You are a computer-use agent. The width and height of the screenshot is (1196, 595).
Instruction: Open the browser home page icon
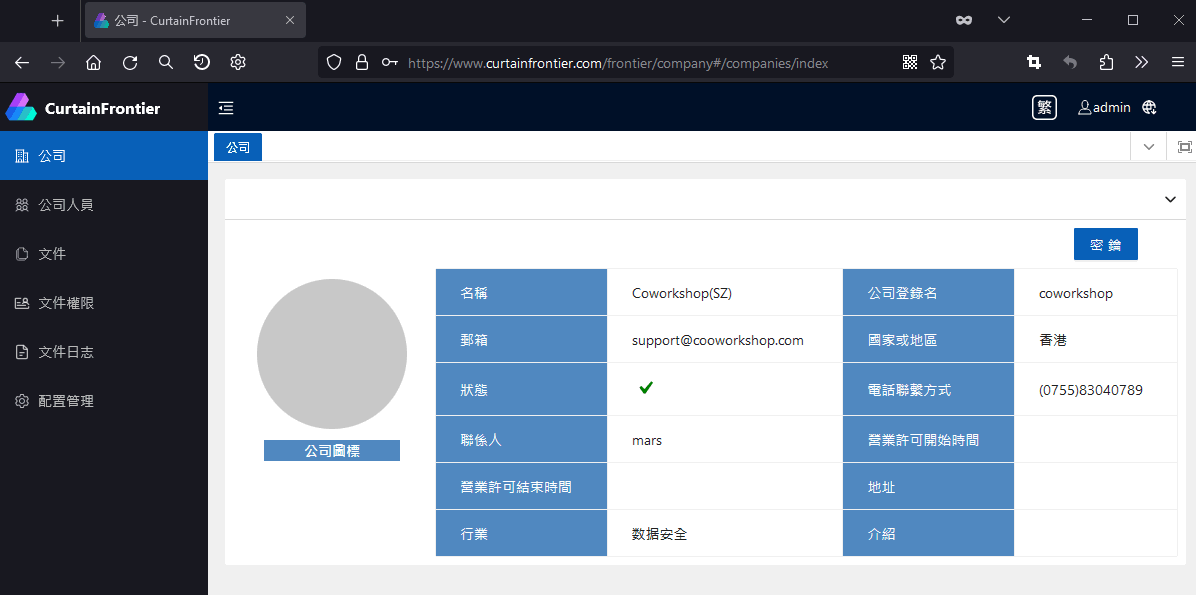pyautogui.click(x=94, y=63)
